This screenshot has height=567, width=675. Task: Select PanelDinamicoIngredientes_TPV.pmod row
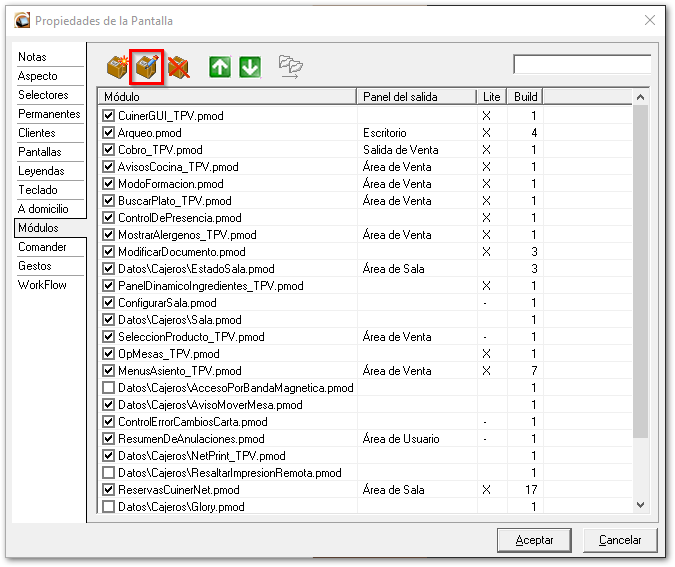coord(365,285)
